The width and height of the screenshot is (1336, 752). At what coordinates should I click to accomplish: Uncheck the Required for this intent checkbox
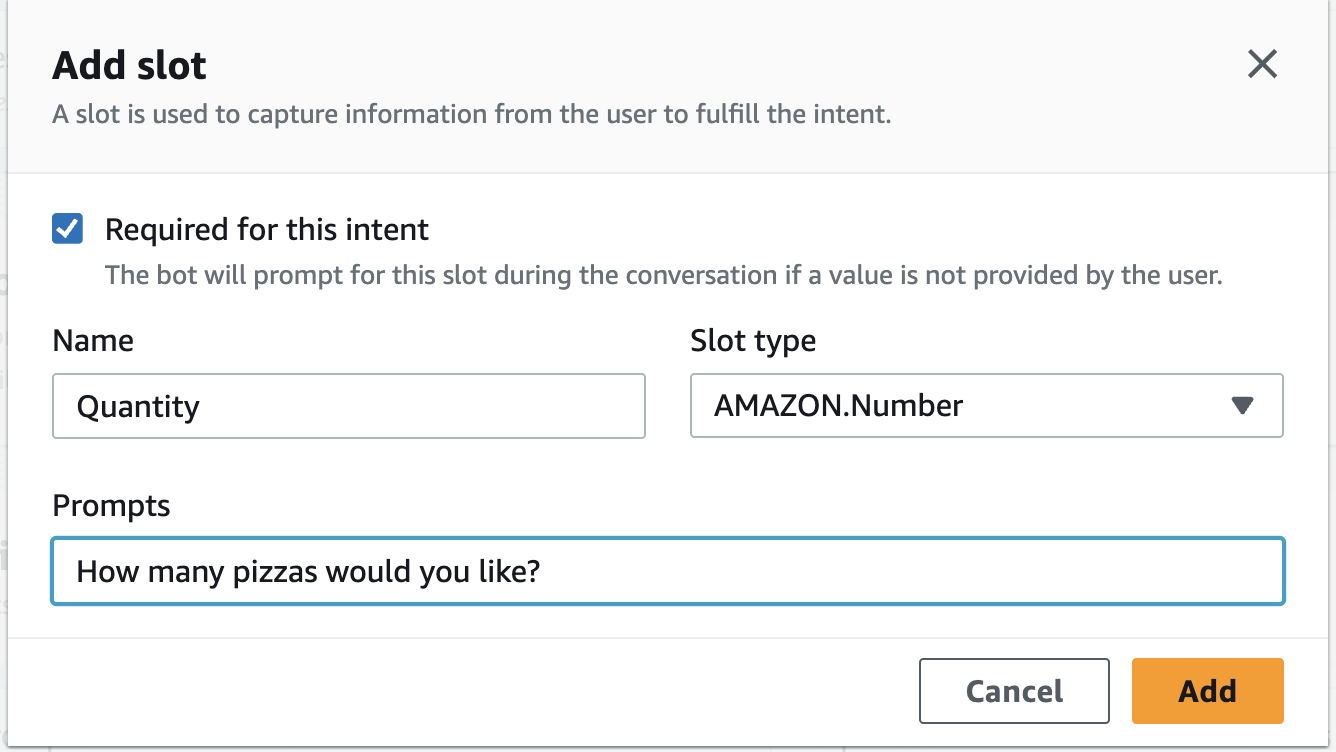click(x=68, y=230)
